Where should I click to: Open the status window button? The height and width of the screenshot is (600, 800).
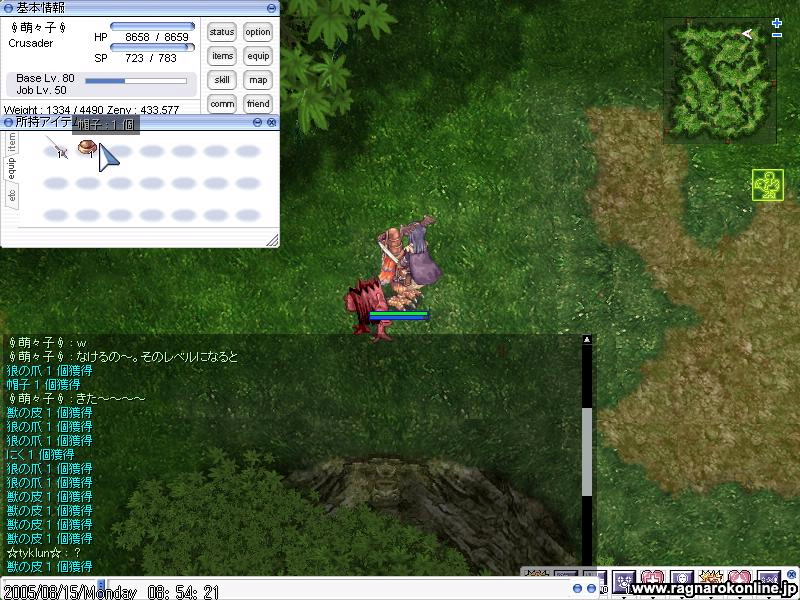tap(222, 32)
